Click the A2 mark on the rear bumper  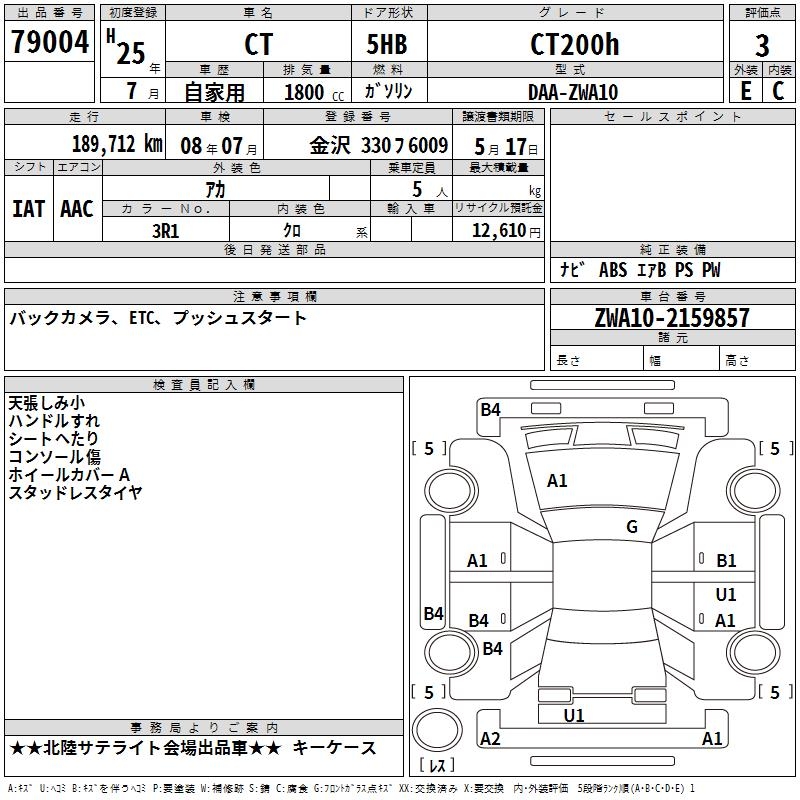[490, 738]
